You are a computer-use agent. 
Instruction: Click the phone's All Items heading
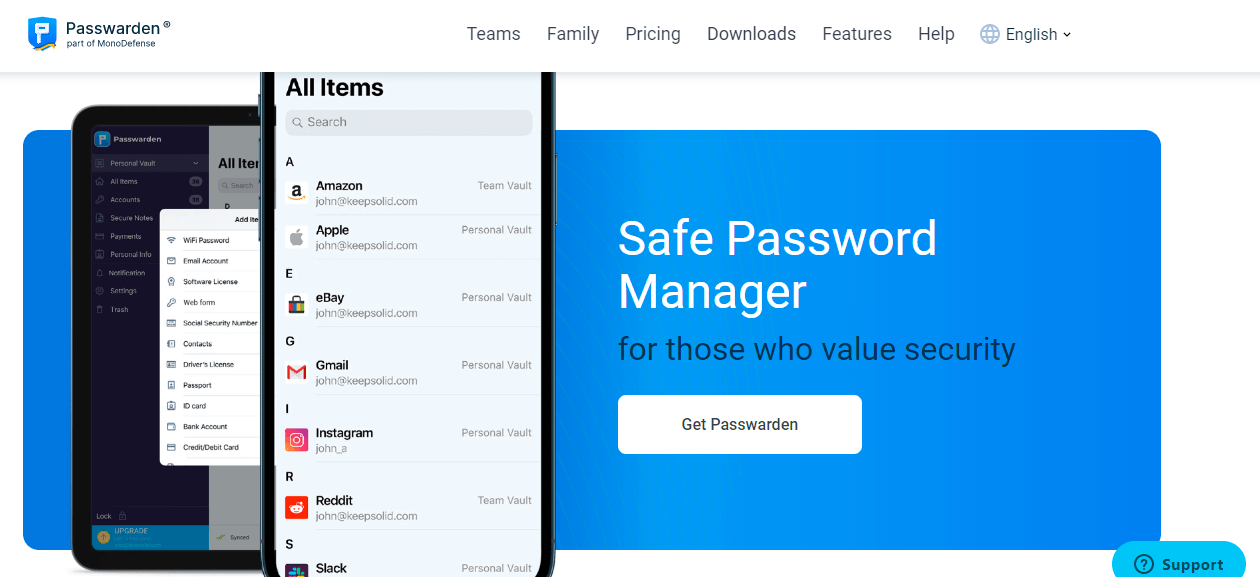(335, 88)
